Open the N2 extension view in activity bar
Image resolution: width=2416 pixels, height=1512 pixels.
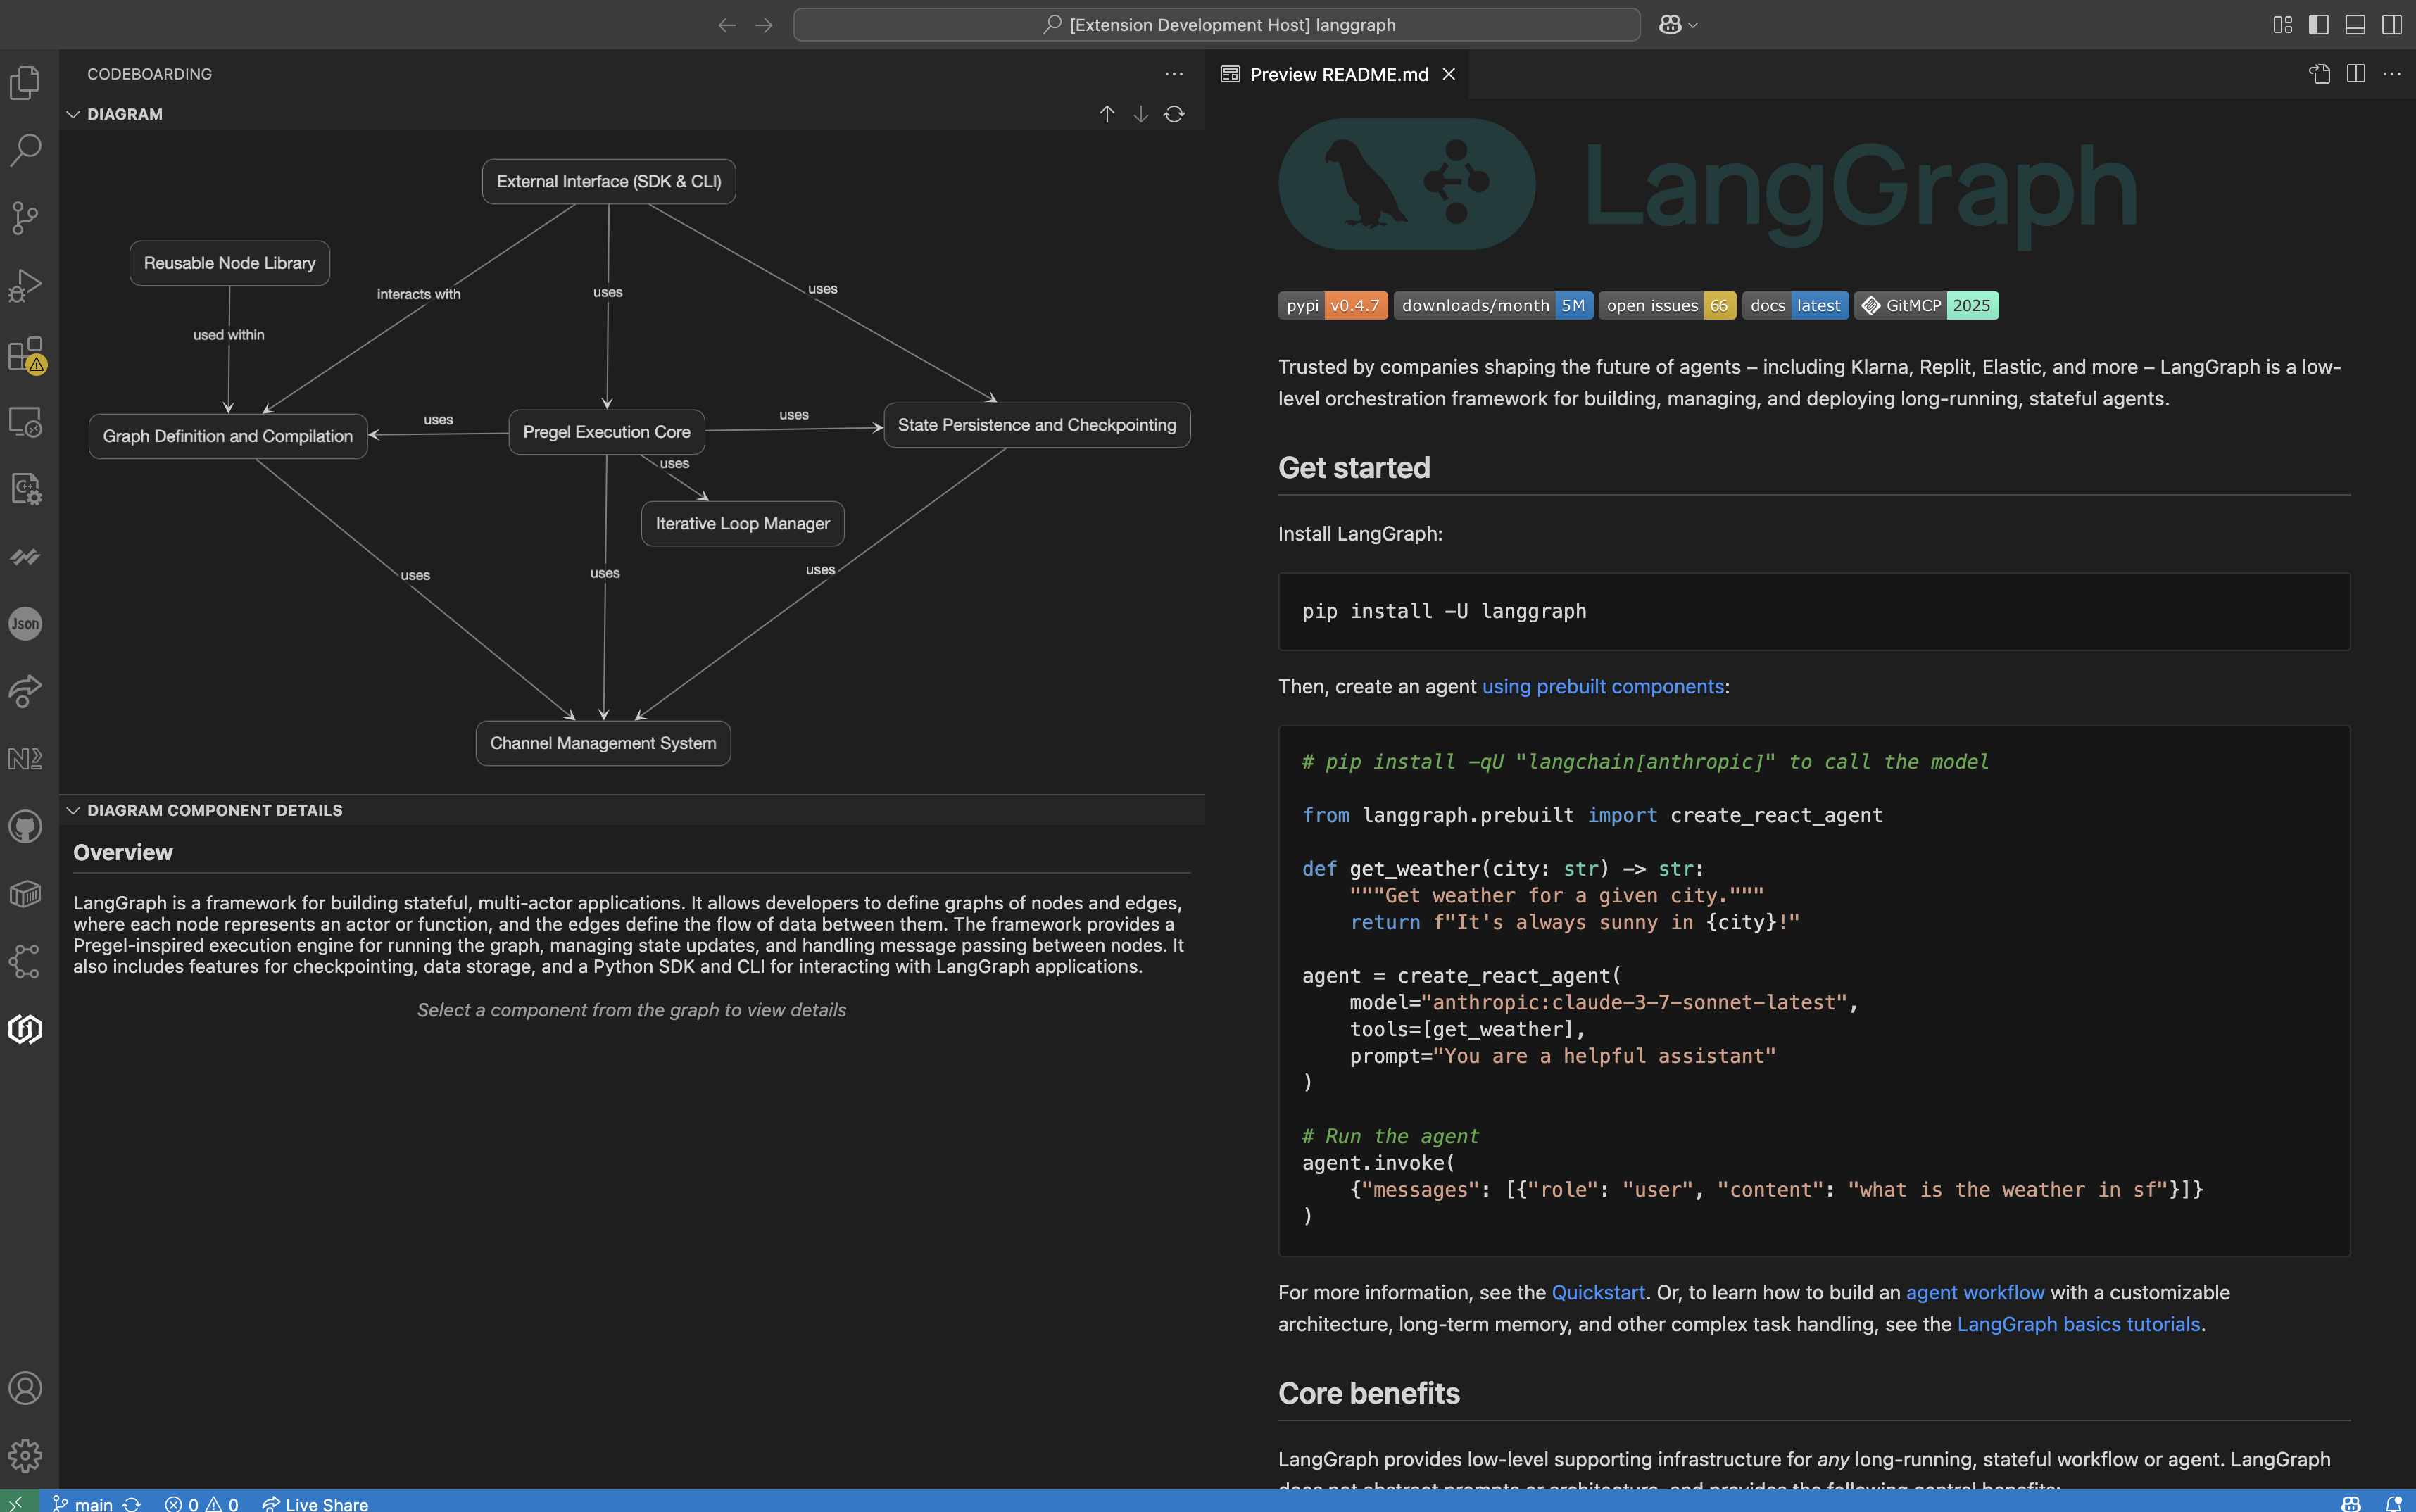tap(25, 758)
